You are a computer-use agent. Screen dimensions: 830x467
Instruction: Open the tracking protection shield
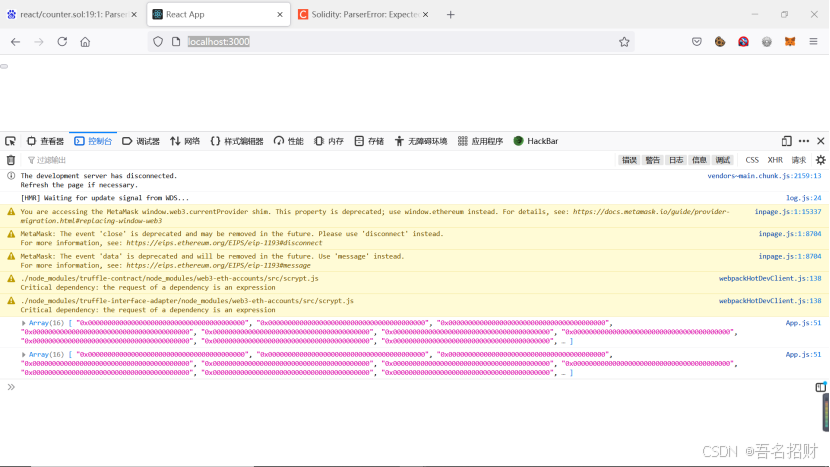158,42
